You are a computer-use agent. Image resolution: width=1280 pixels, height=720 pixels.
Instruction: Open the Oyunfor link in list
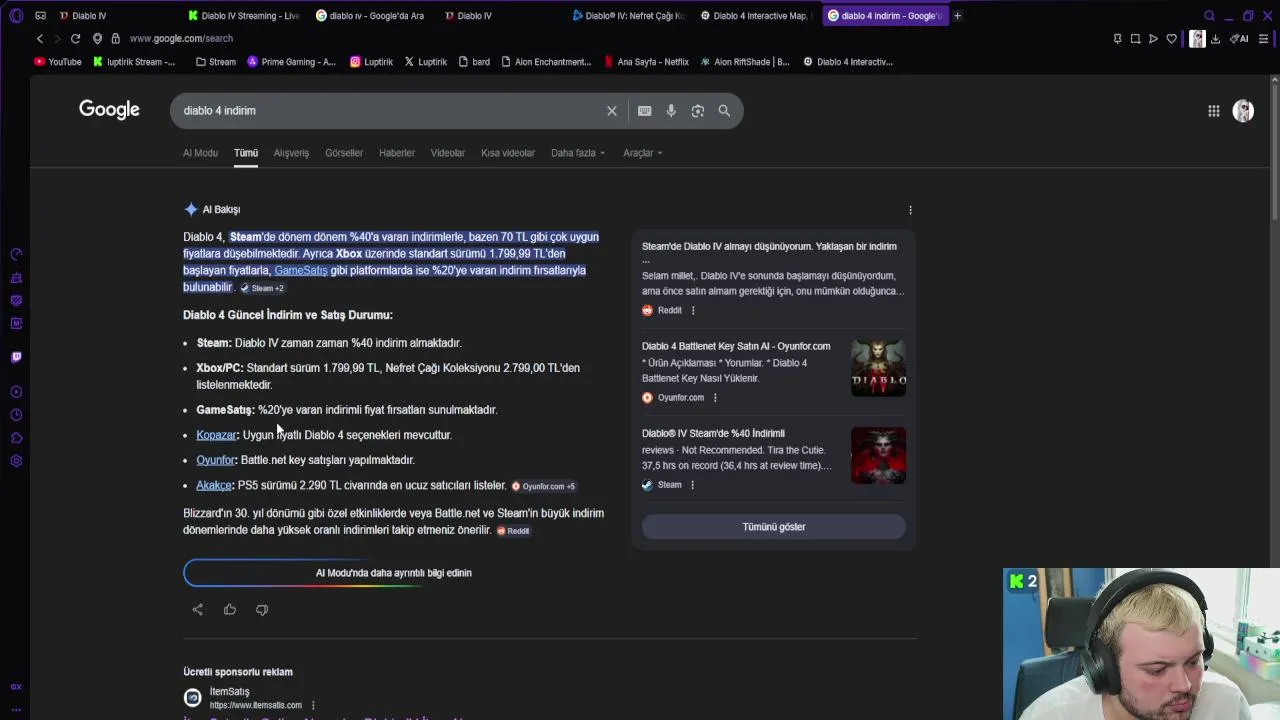click(x=215, y=460)
